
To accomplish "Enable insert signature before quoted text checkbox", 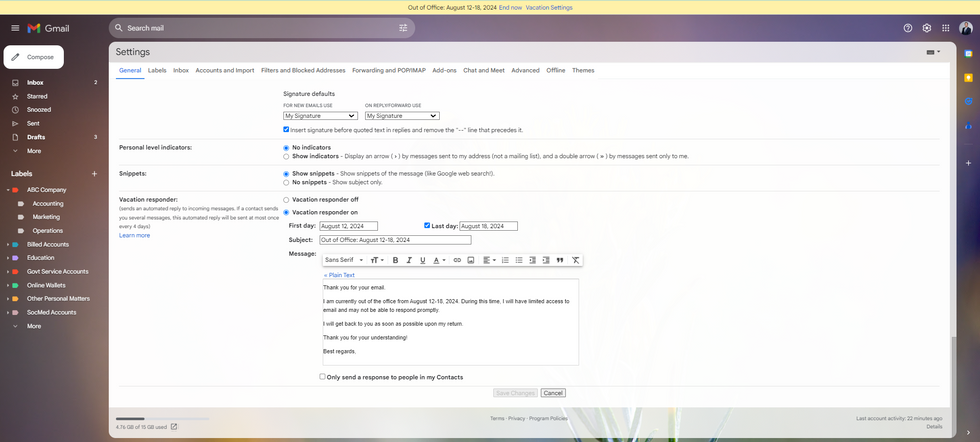I will pyautogui.click(x=286, y=129).
